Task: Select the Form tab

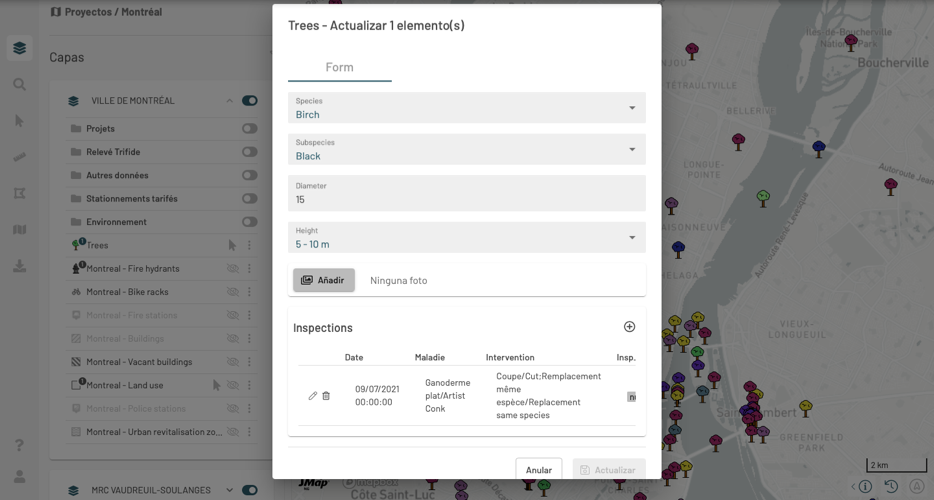Action: coord(340,67)
